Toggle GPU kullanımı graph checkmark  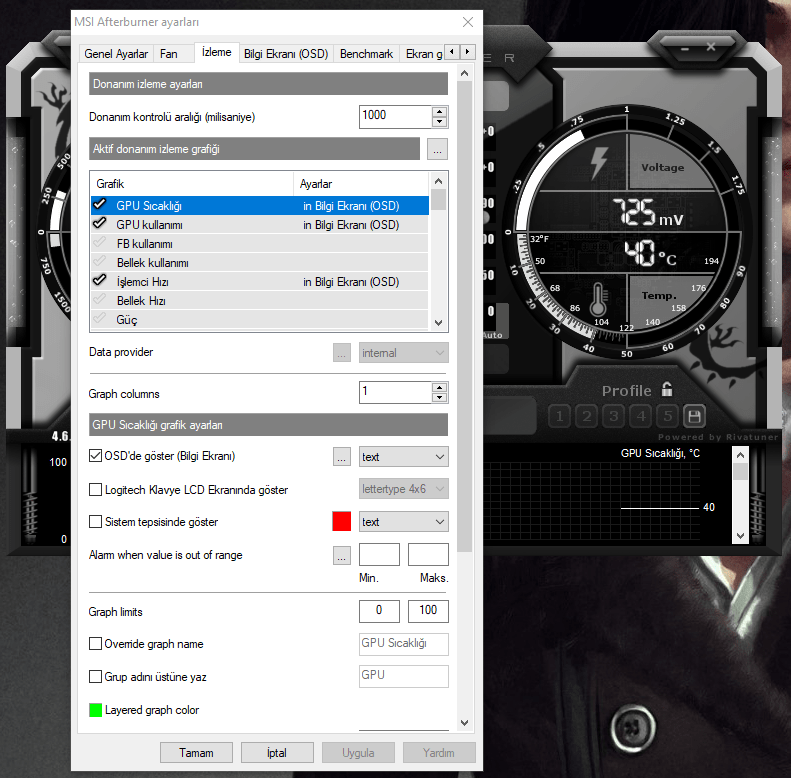pos(100,224)
